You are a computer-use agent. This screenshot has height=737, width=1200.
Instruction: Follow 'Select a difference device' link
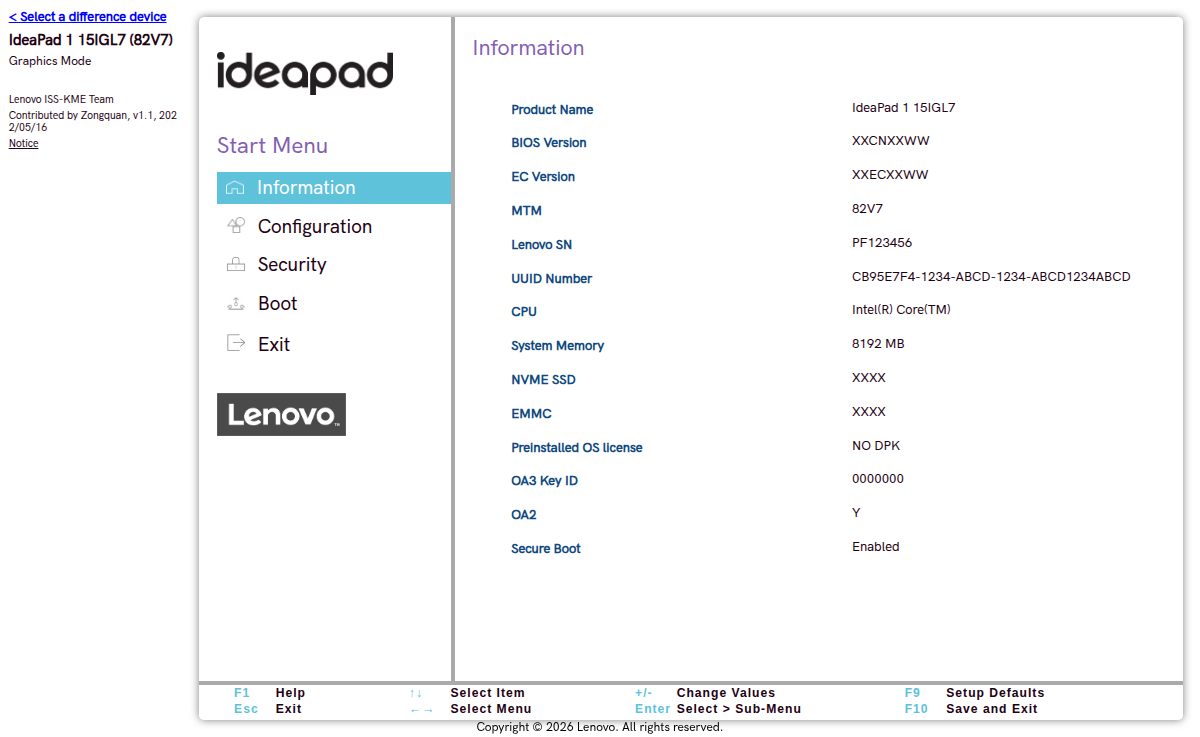coord(88,17)
